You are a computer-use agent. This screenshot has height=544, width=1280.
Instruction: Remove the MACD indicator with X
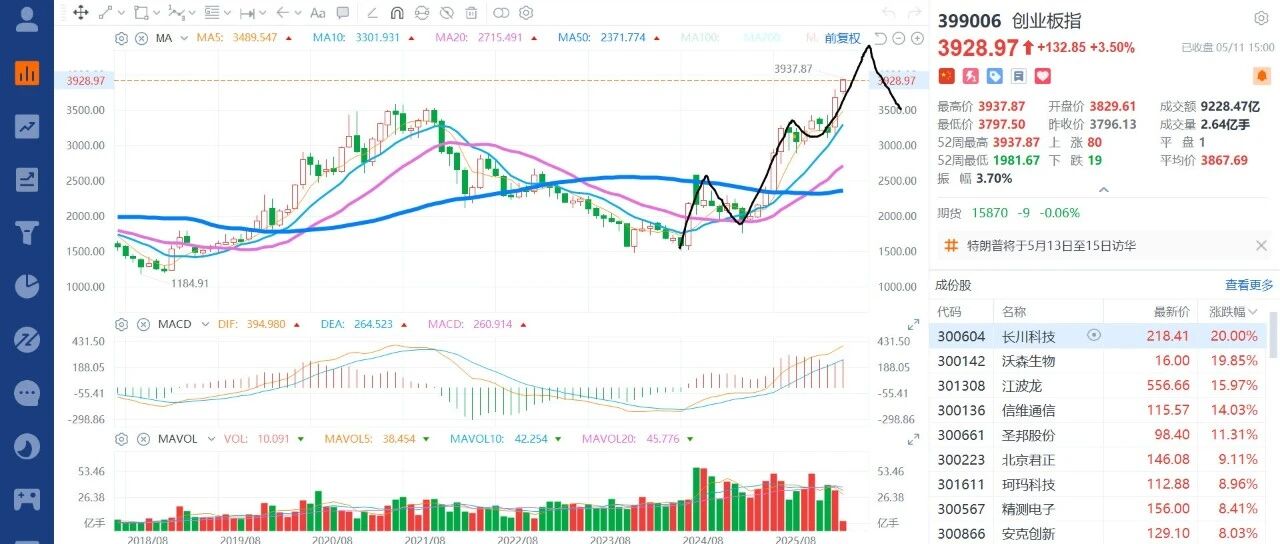pos(141,324)
